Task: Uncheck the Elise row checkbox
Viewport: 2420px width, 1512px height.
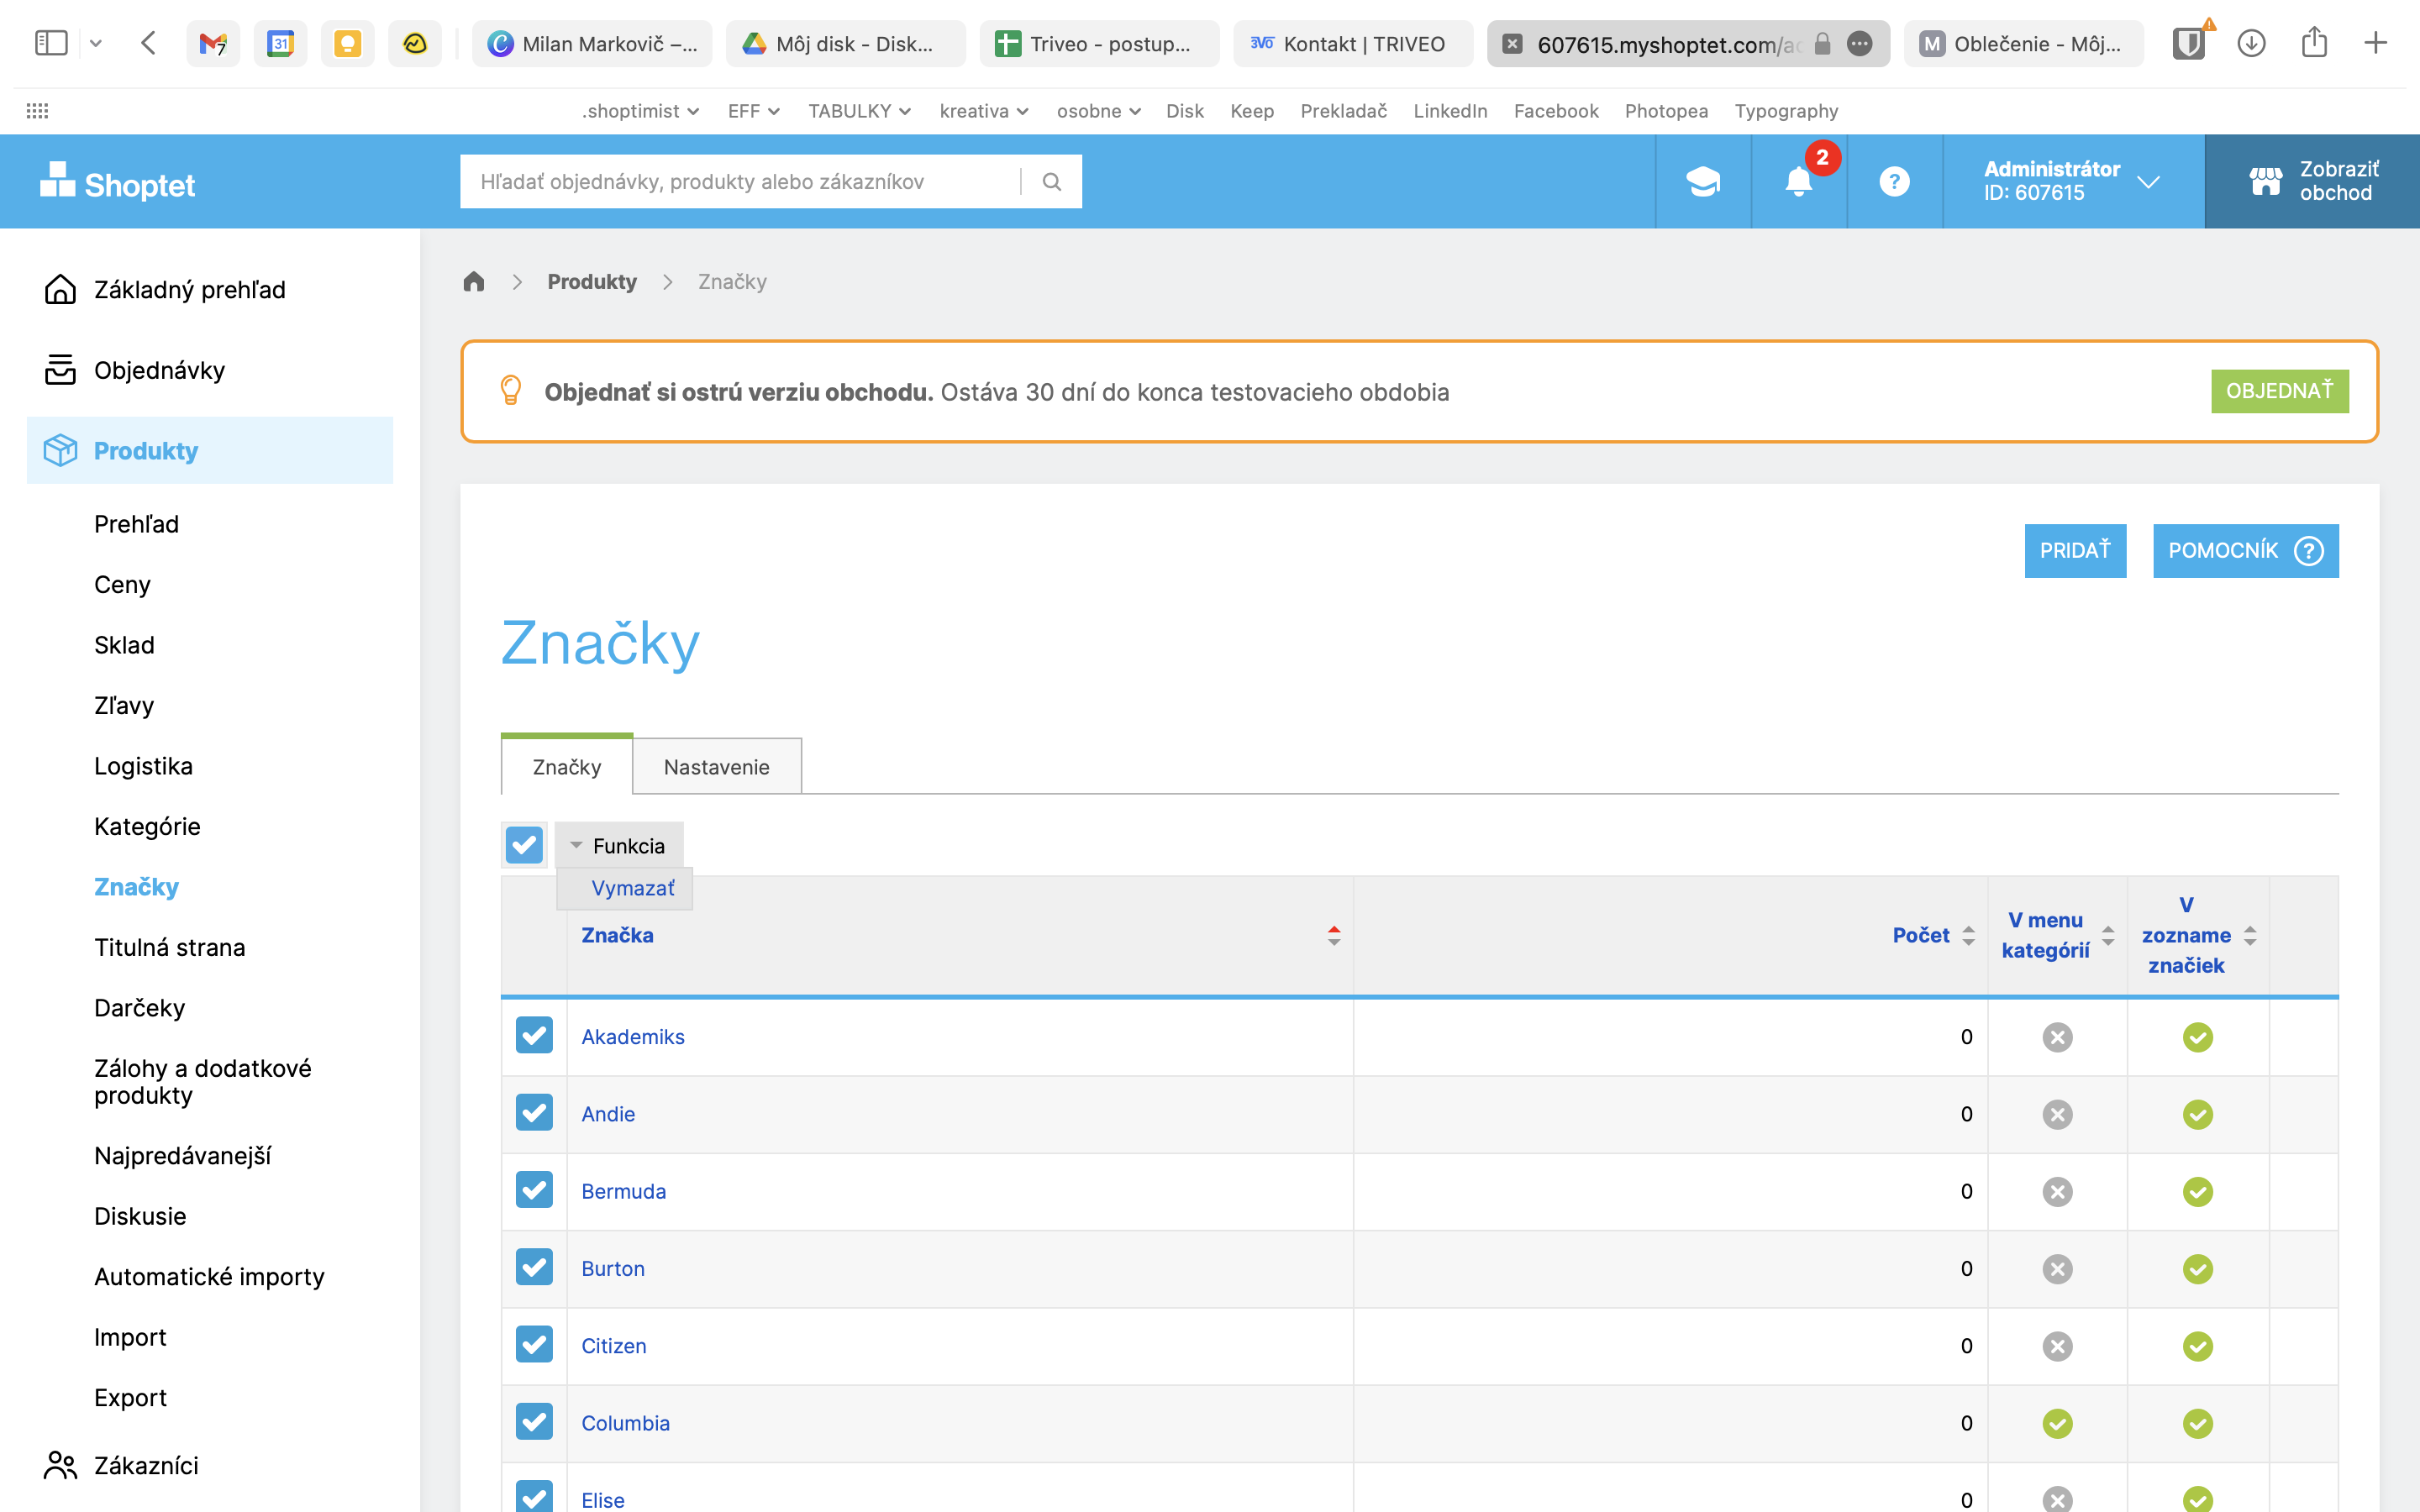Action: 534,1496
